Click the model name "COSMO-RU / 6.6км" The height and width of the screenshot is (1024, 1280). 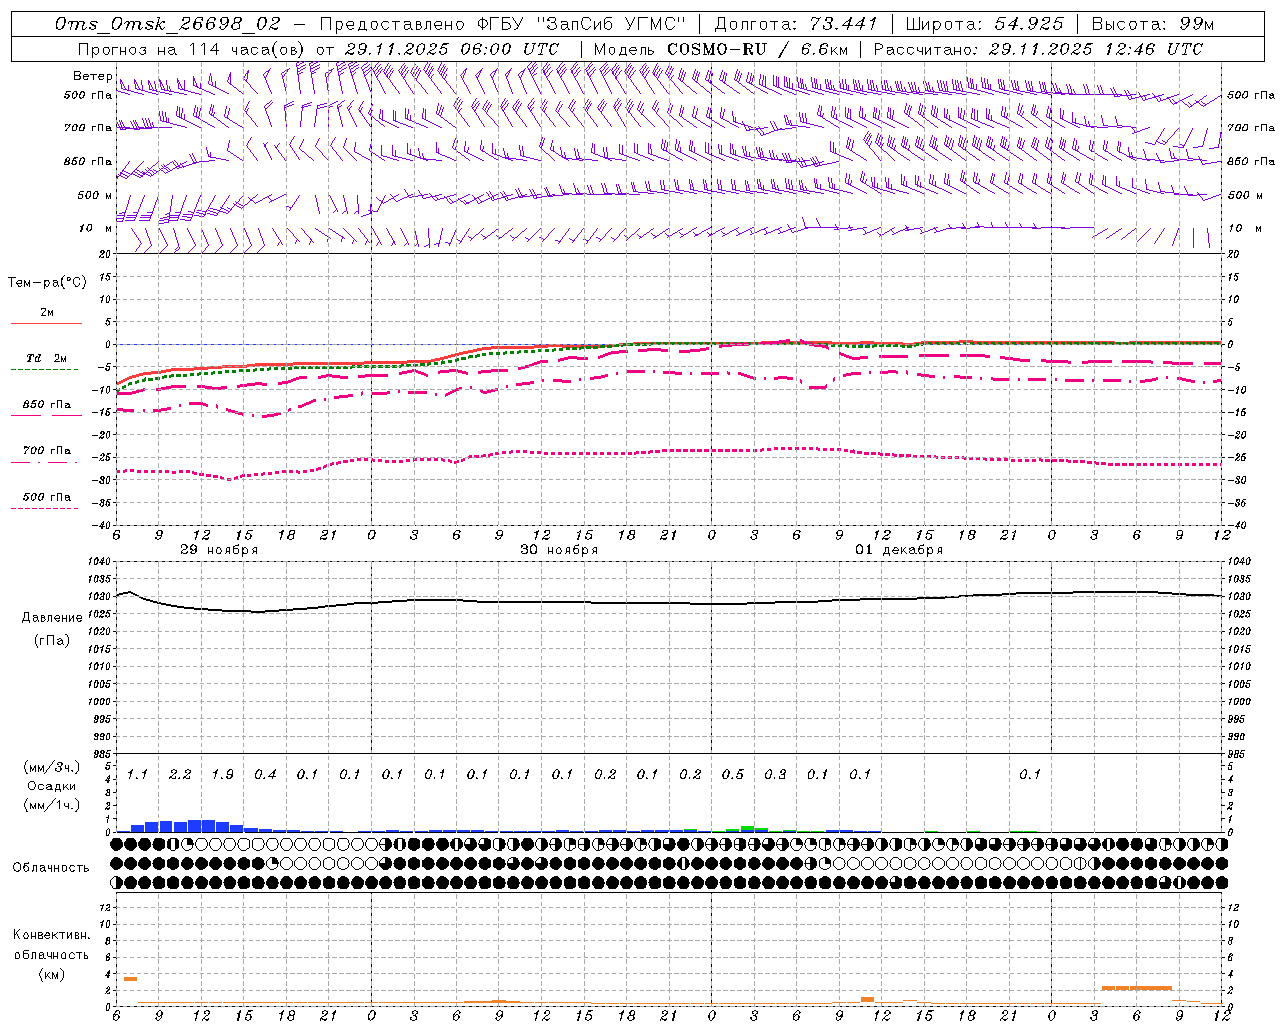pos(757,49)
